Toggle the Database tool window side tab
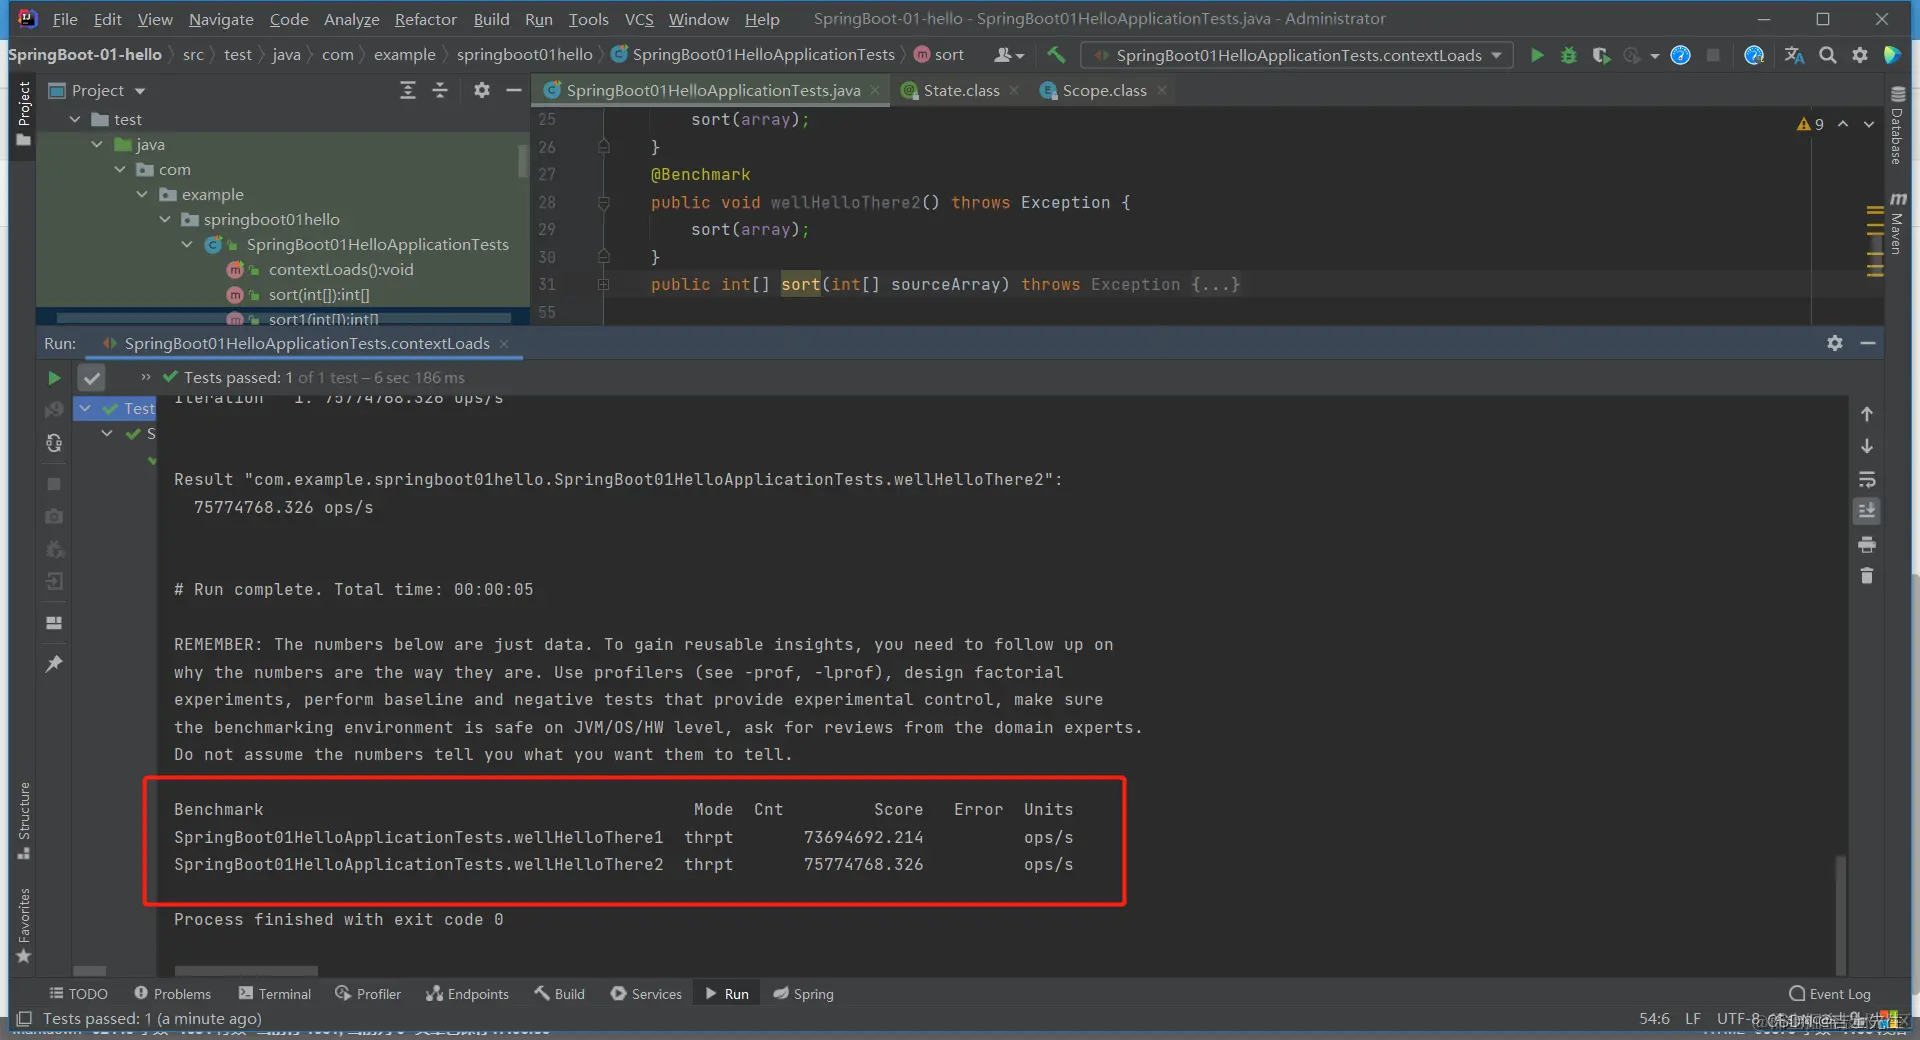 [1897, 124]
